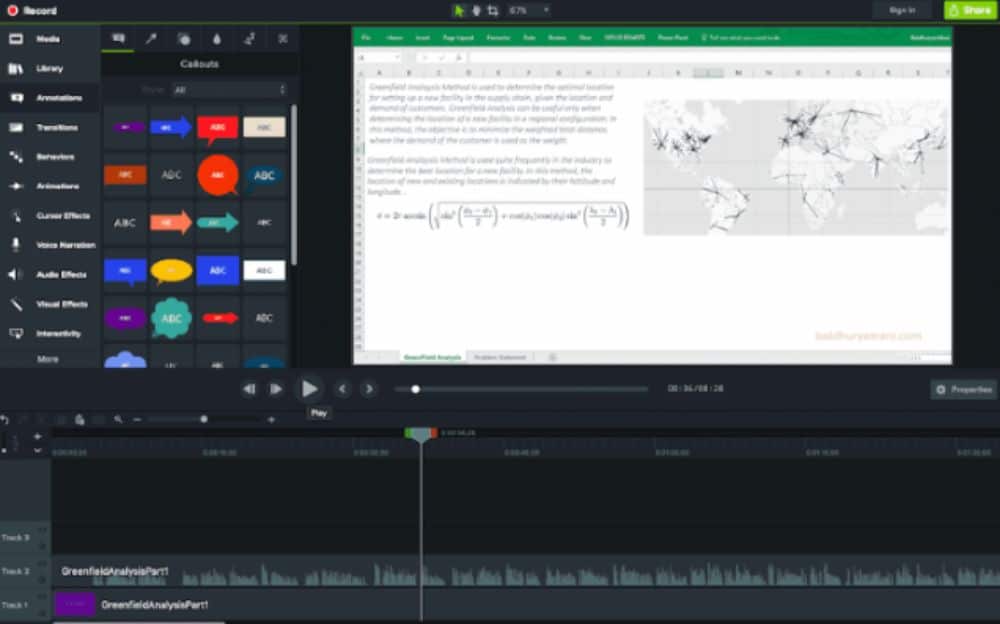Switch to Sketch Motion annotation tab
Image resolution: width=1000 pixels, height=624 pixels.
(249, 39)
